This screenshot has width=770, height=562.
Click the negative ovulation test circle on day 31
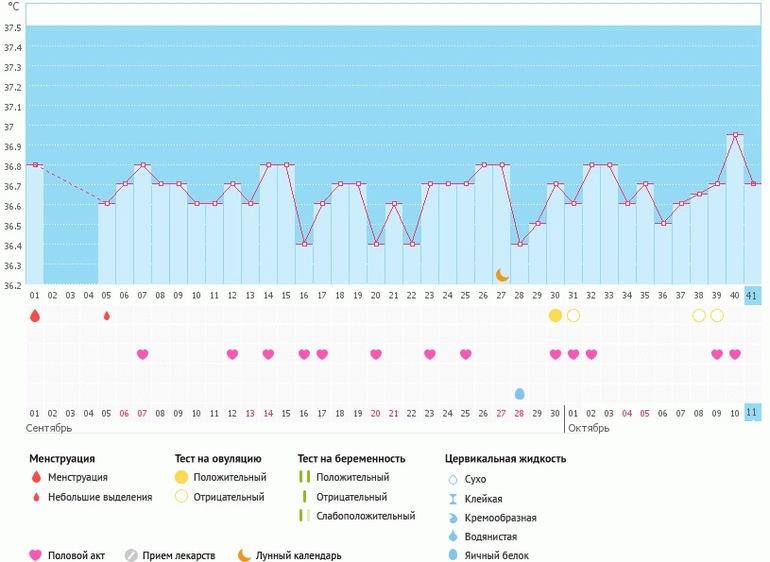(x=573, y=315)
